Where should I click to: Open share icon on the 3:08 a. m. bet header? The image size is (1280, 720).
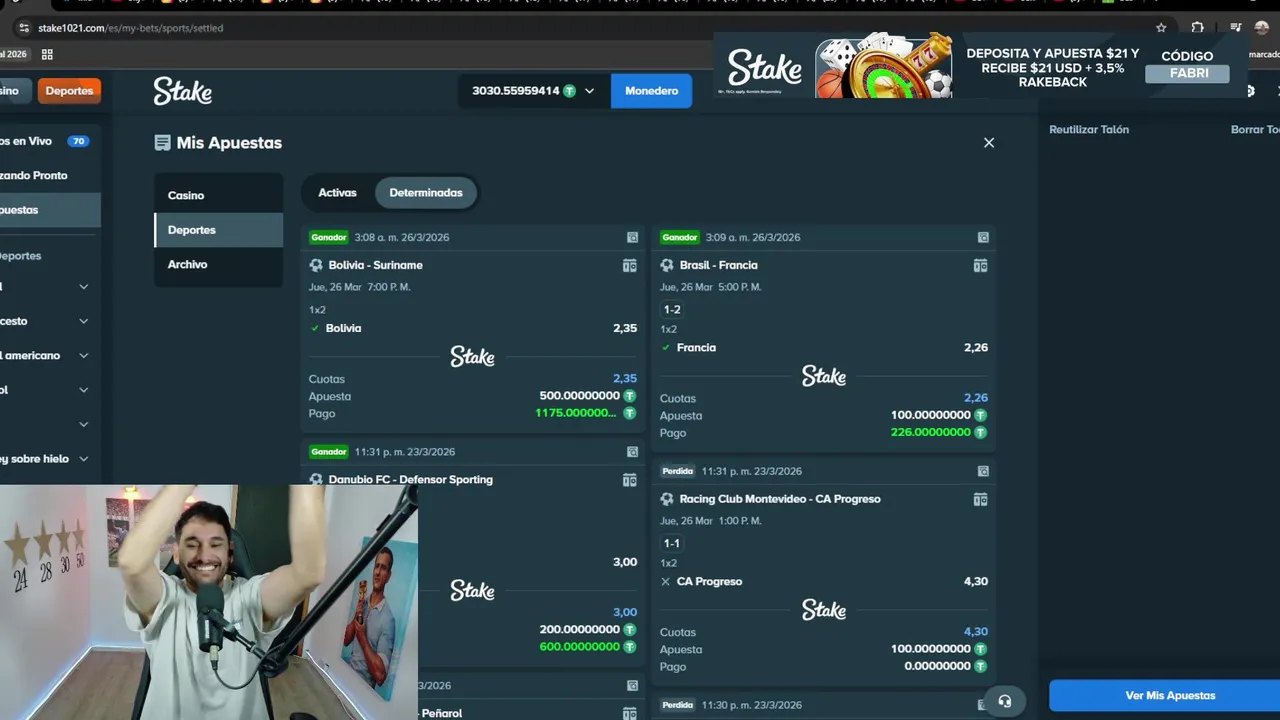pos(632,238)
